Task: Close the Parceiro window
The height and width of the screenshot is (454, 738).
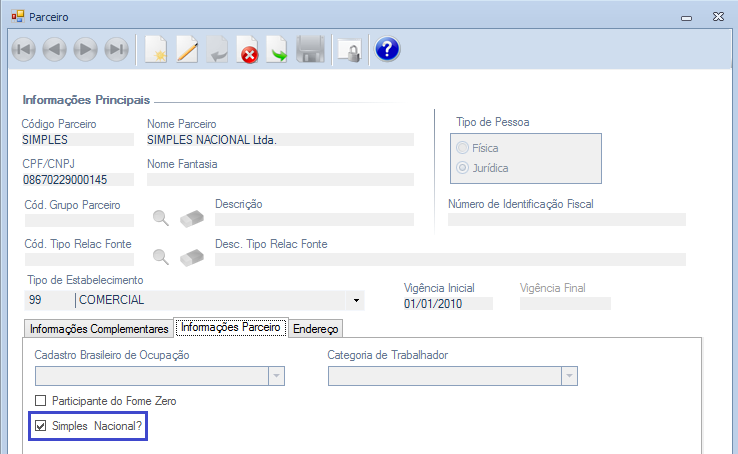Action: click(718, 16)
